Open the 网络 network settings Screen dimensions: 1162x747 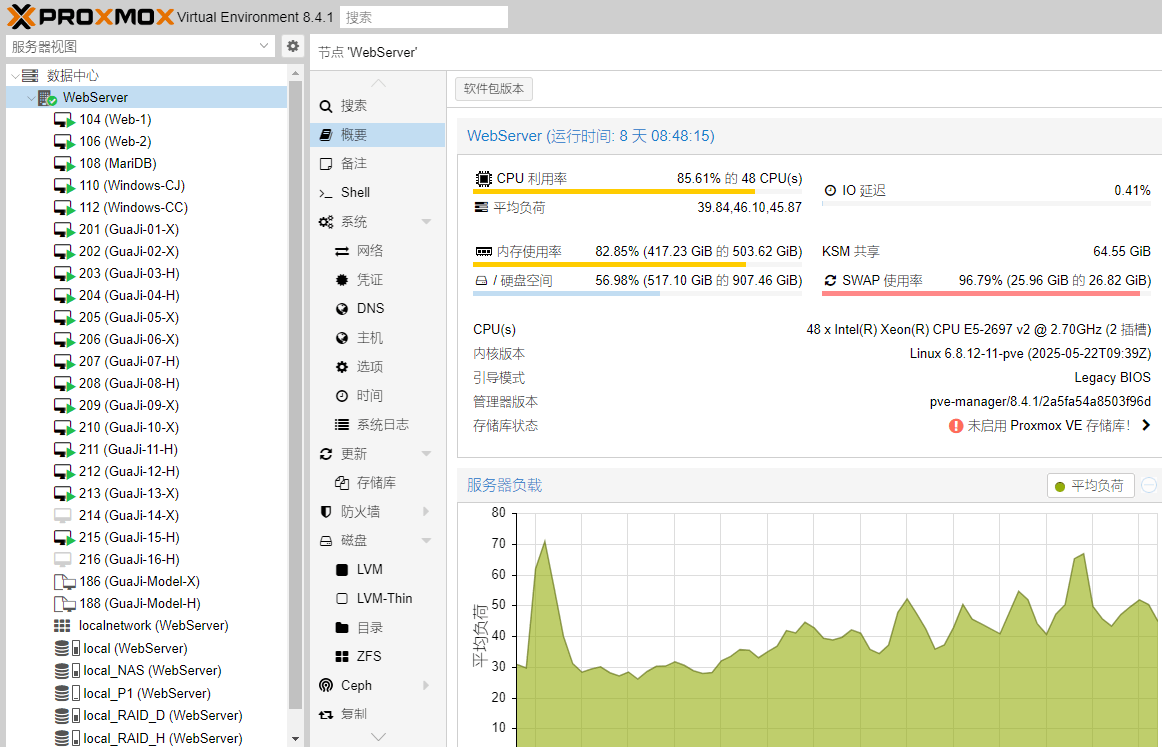(377, 251)
